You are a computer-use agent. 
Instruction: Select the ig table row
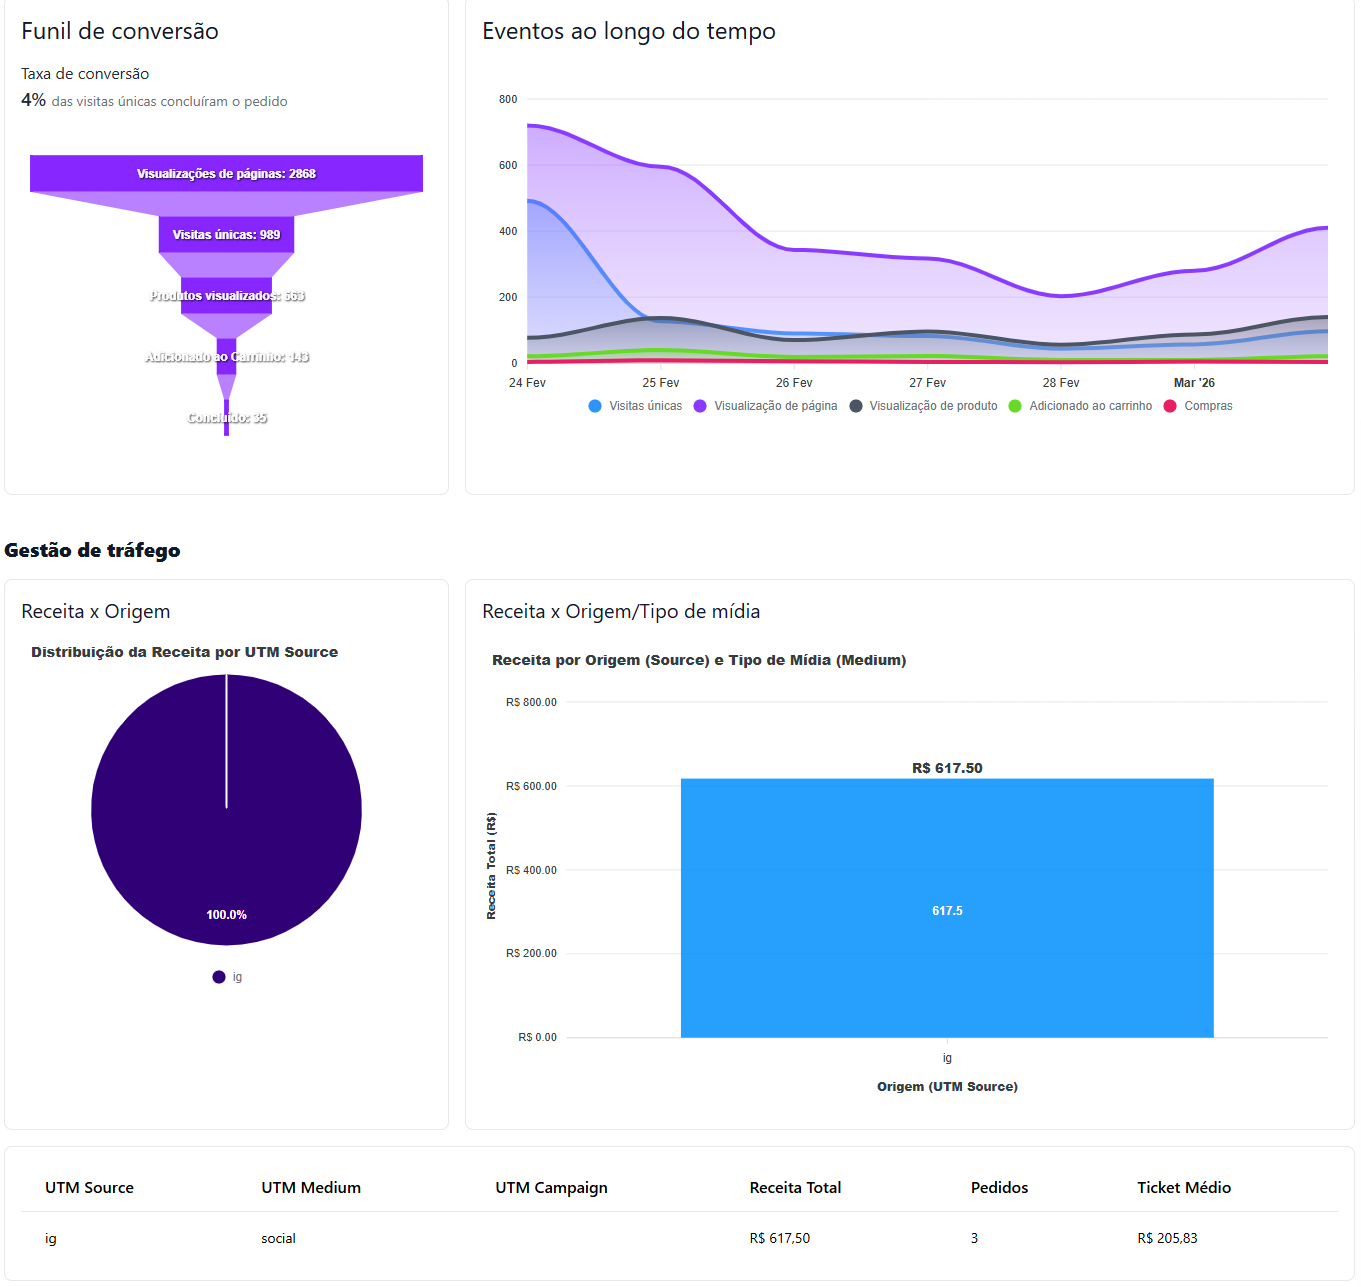[x=679, y=1239]
